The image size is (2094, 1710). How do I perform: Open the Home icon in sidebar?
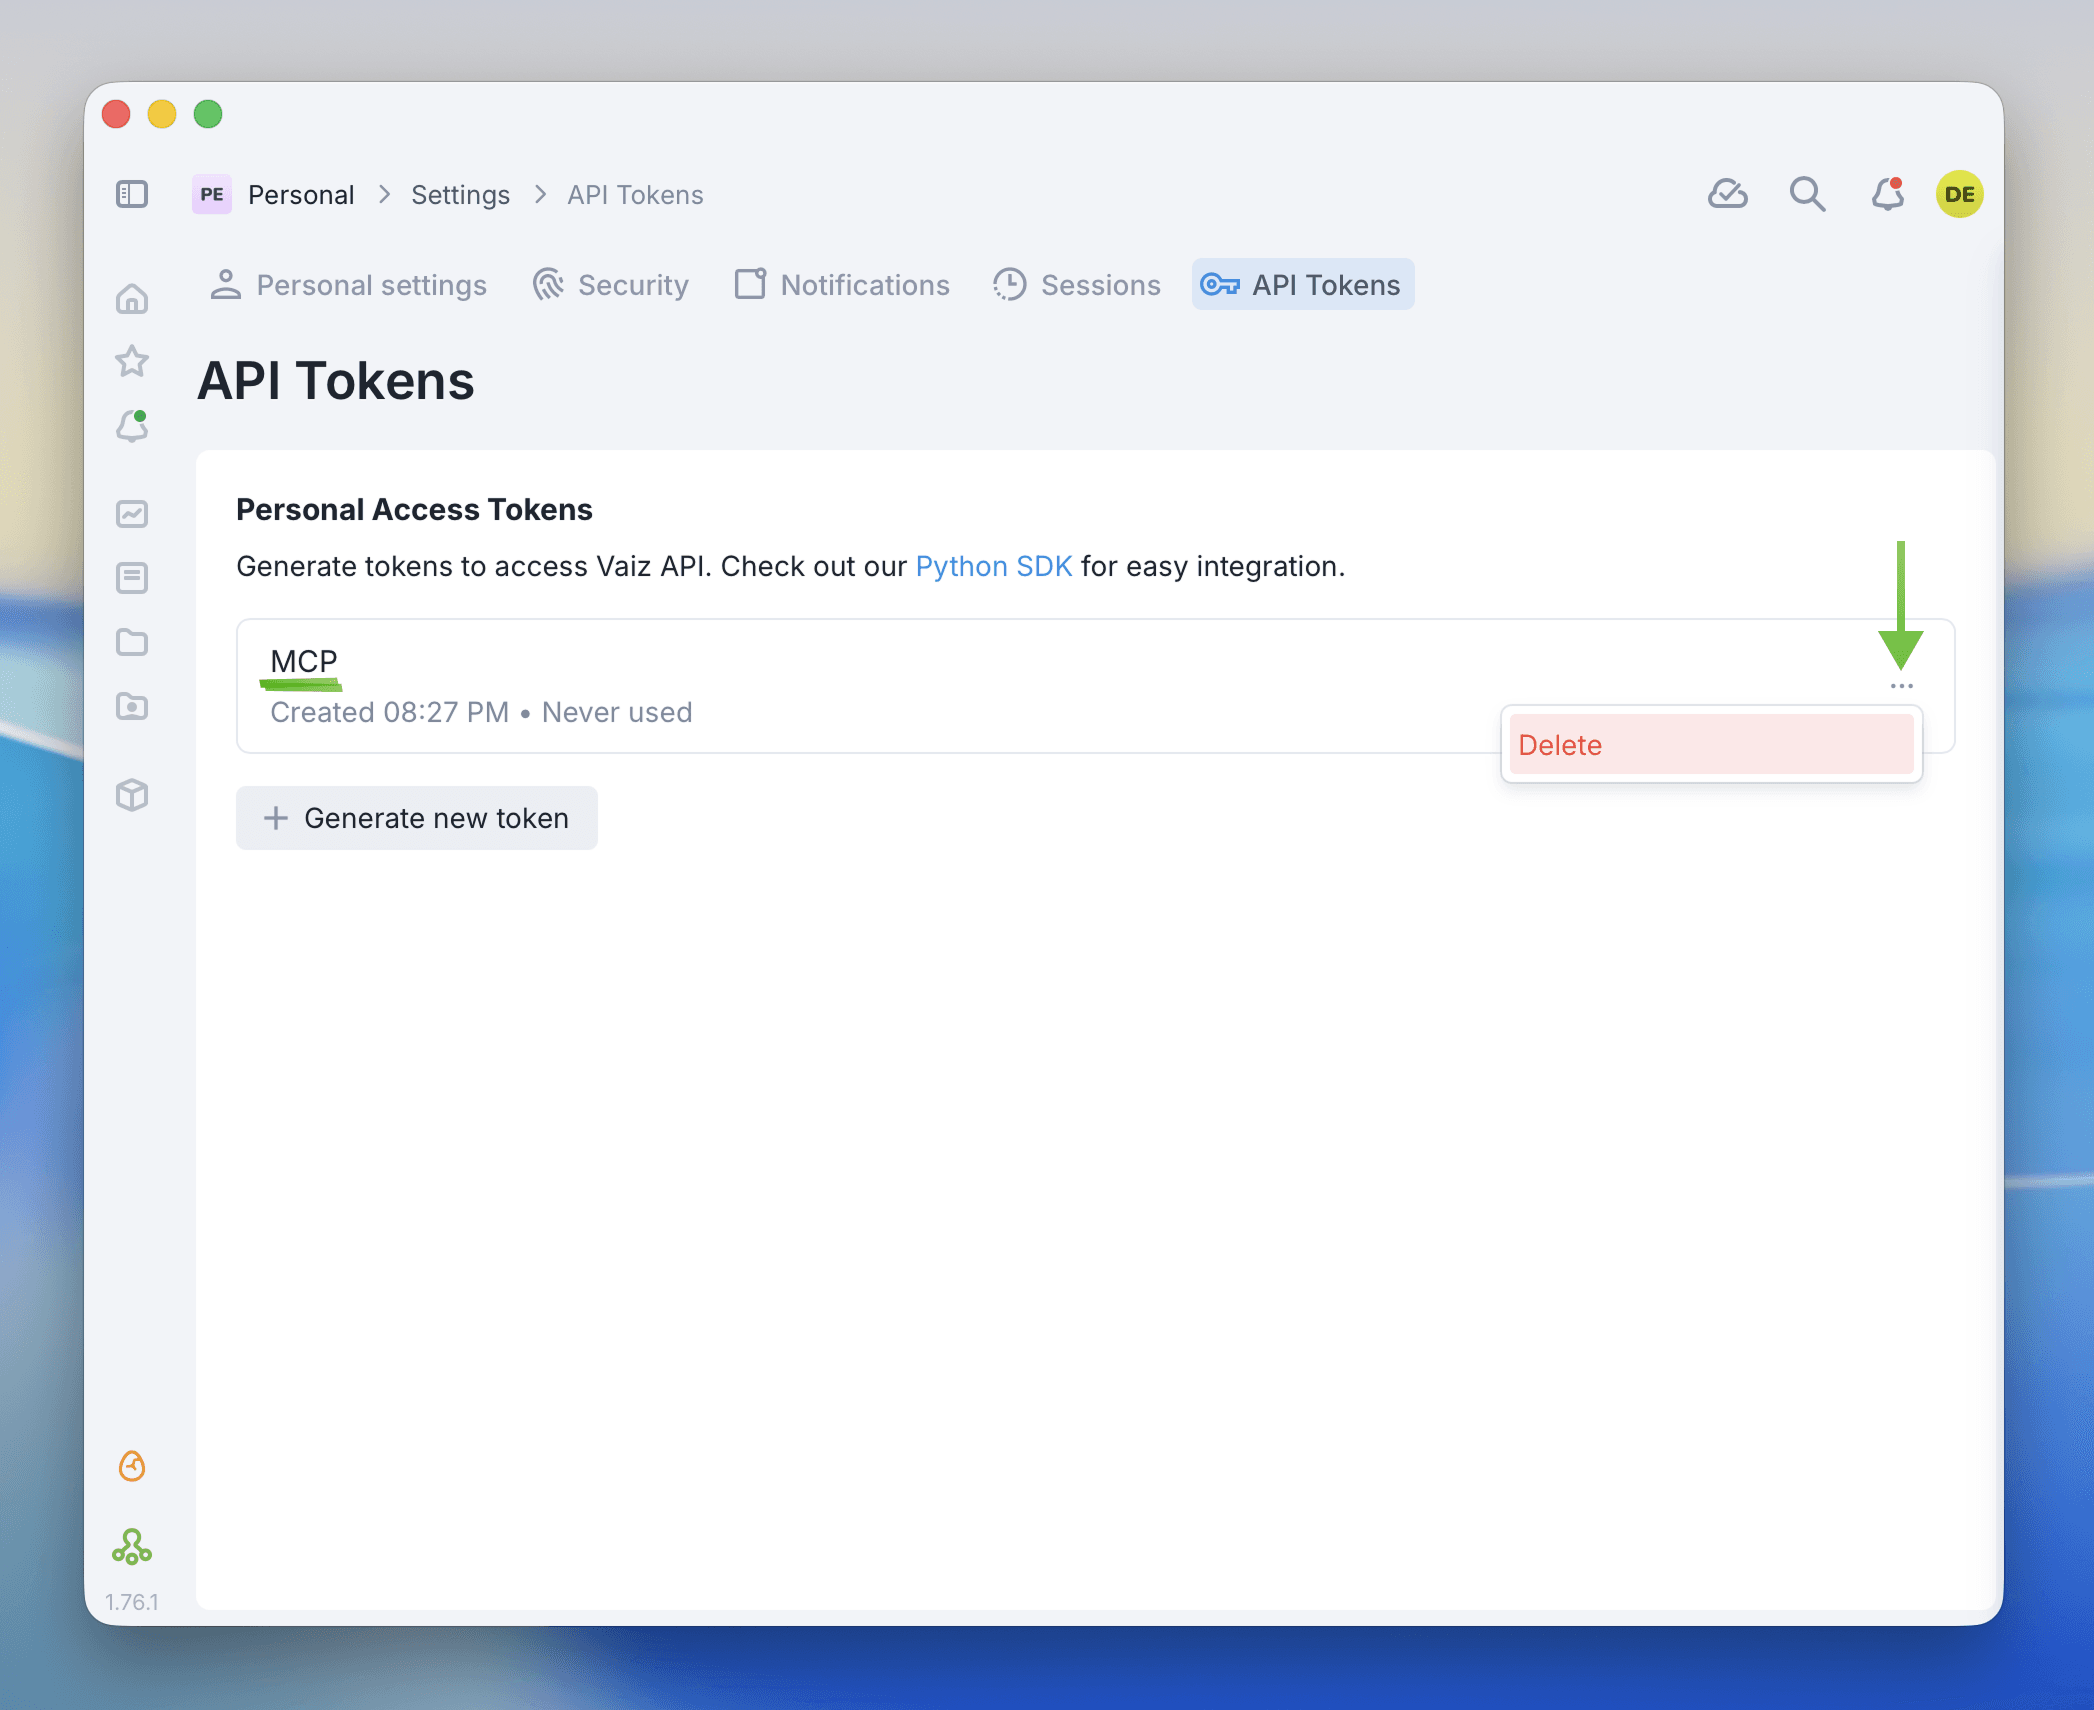[132, 299]
